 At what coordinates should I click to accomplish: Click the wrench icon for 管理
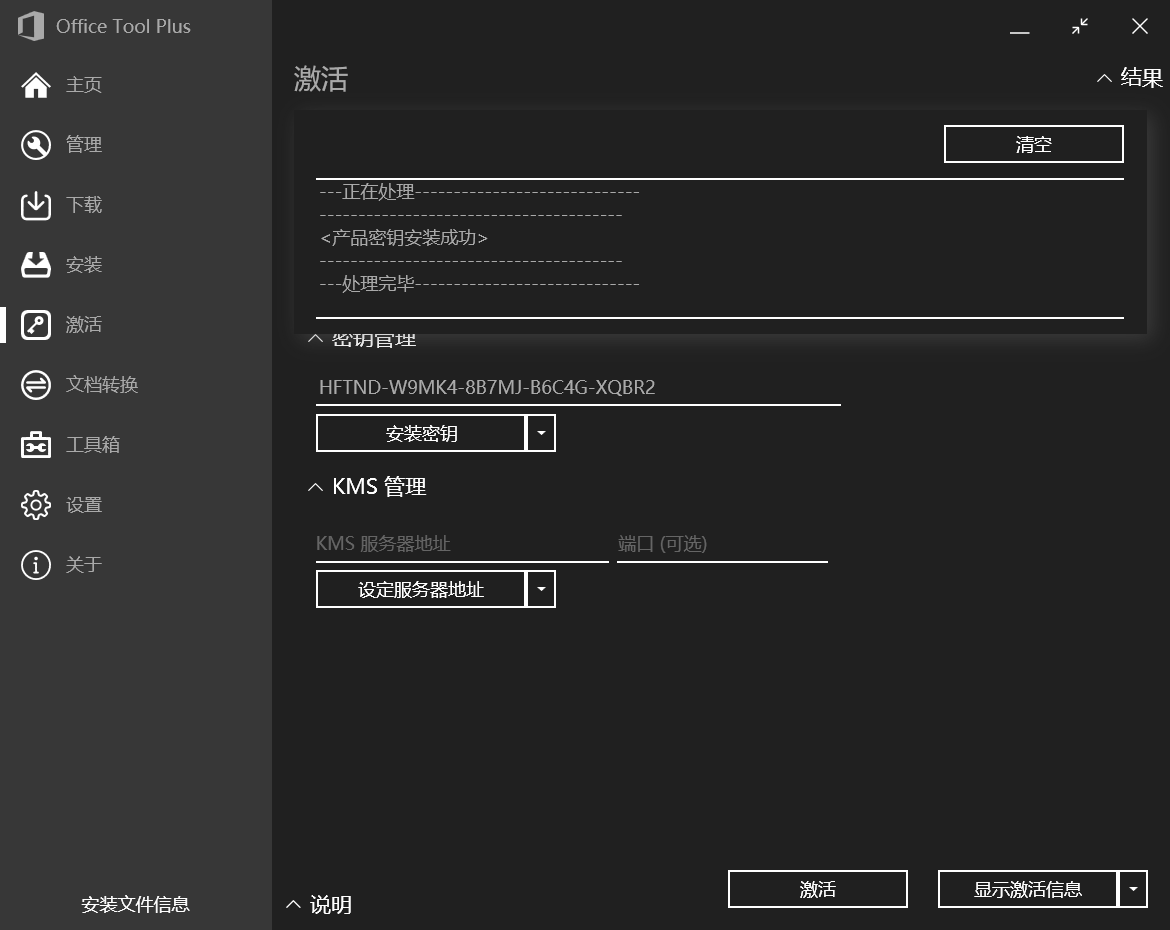[36, 145]
